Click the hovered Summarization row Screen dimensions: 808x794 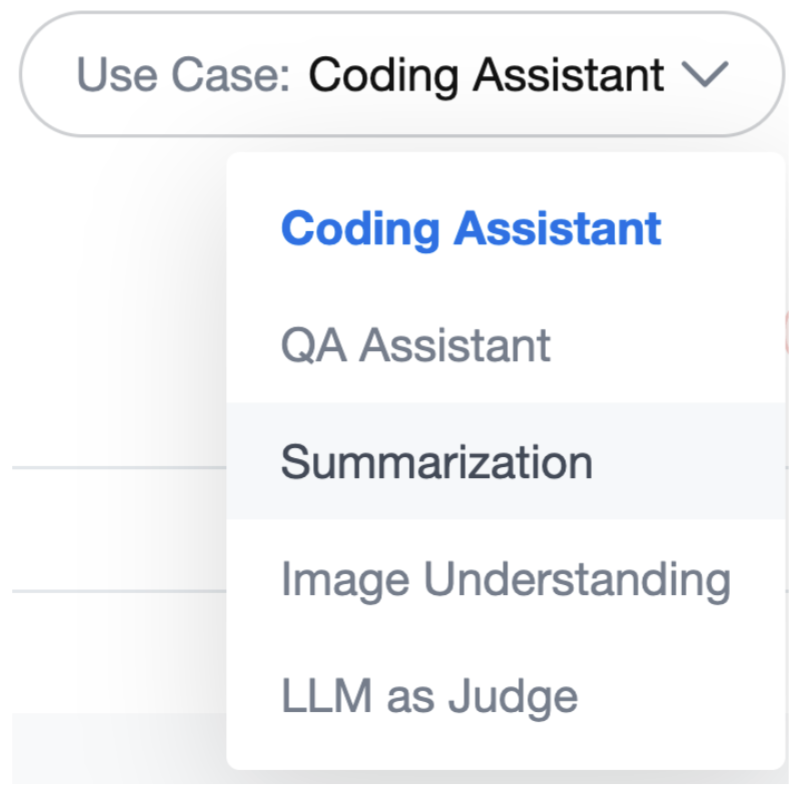(x=436, y=462)
